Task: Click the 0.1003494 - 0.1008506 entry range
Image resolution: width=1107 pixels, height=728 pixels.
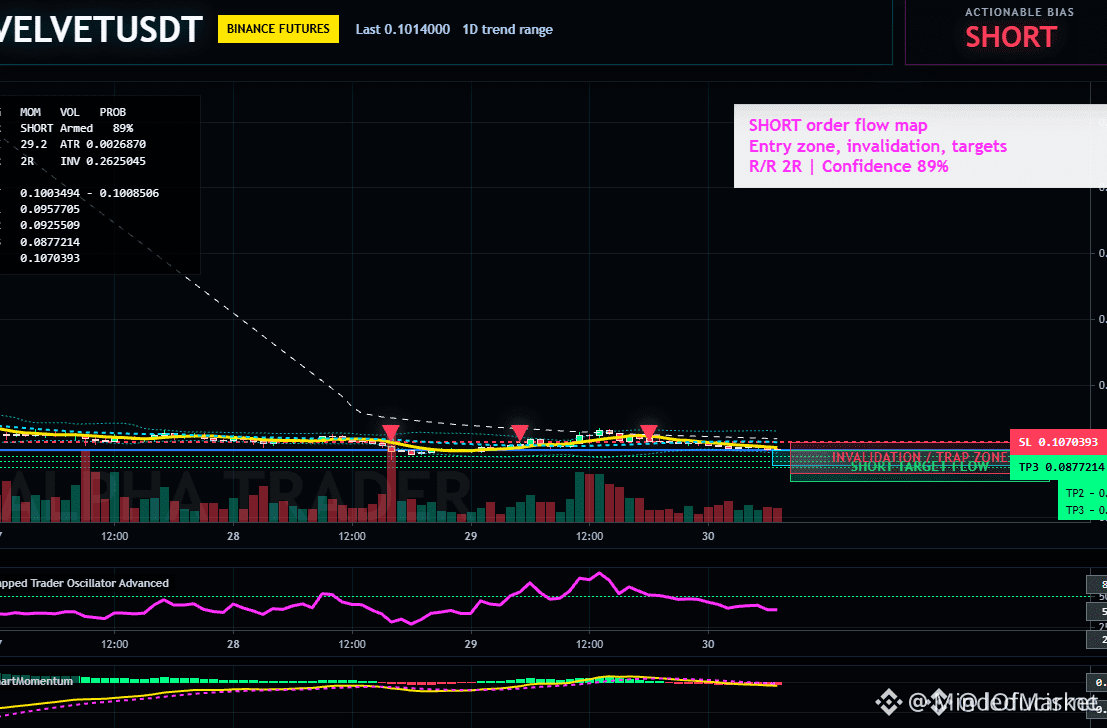Action: (90, 193)
